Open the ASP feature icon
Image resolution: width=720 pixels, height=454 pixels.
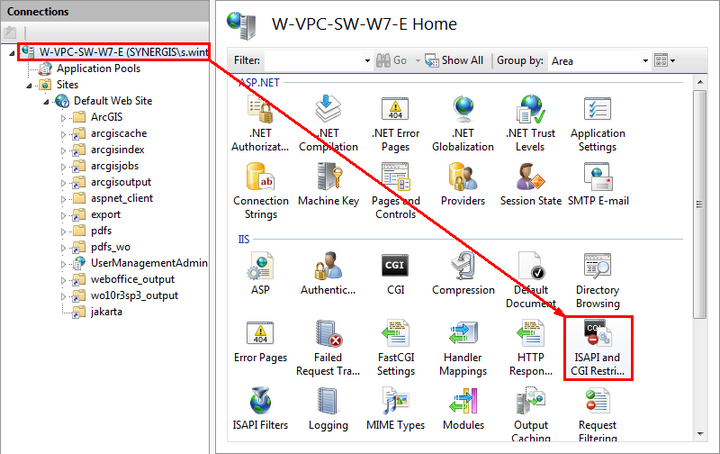[260, 273]
